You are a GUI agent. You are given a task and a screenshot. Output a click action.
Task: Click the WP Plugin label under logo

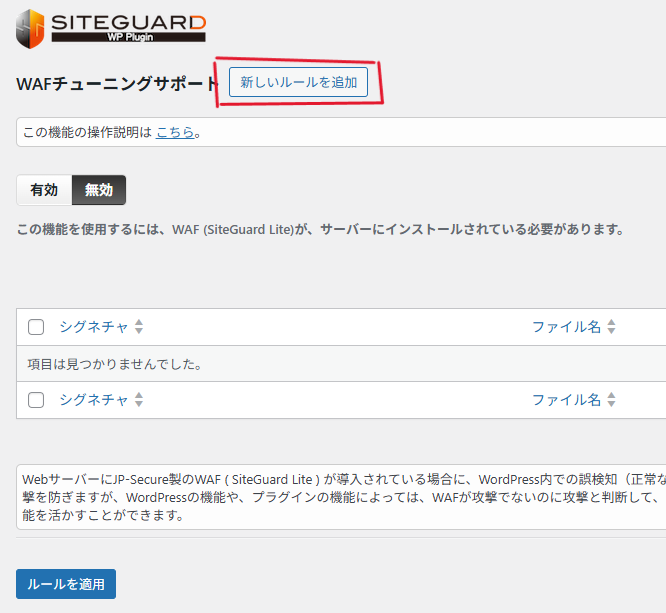pos(128,37)
